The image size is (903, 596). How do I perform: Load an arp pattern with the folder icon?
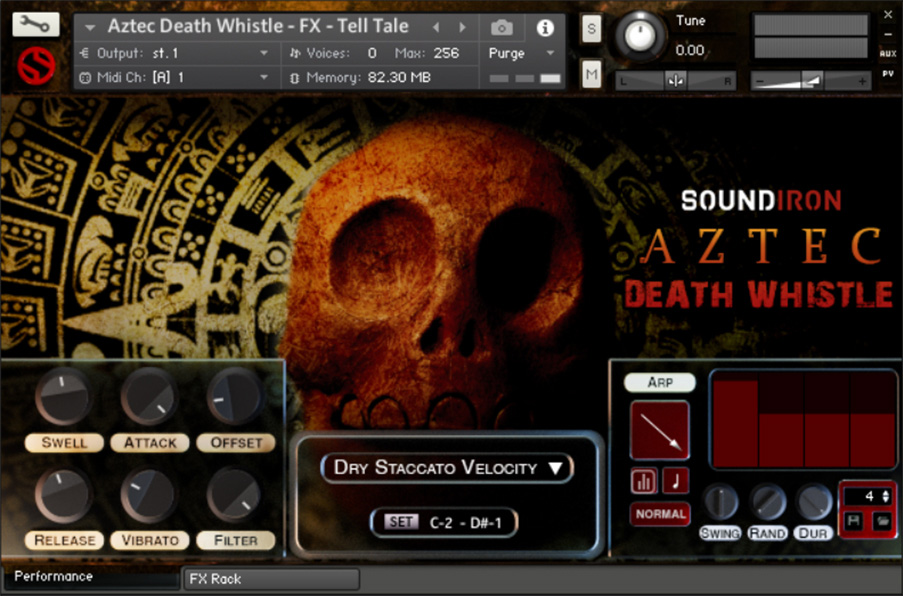[882, 522]
